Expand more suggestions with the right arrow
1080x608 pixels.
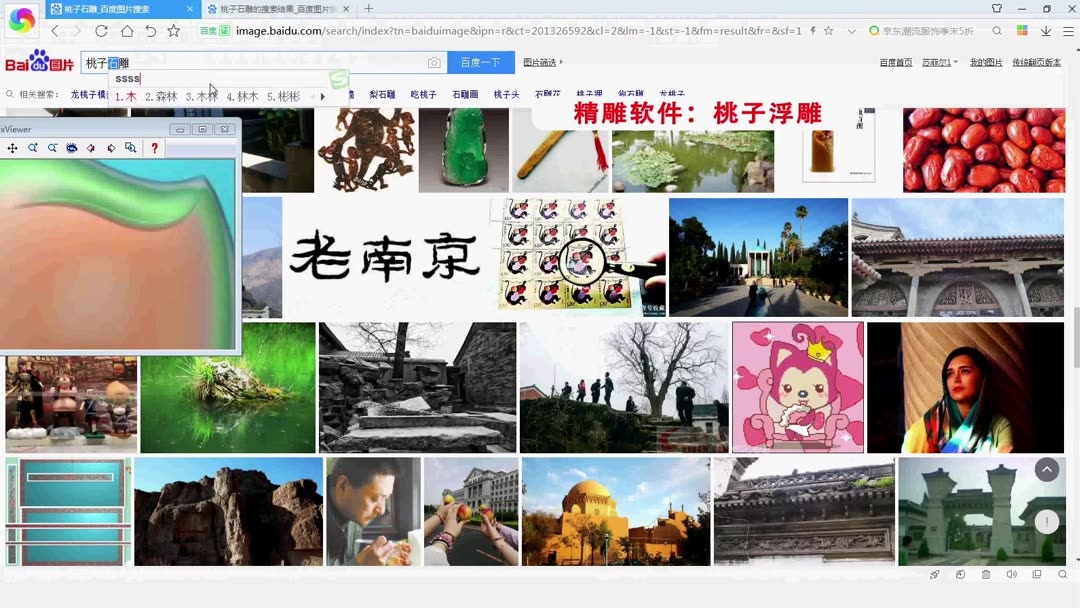pos(323,96)
